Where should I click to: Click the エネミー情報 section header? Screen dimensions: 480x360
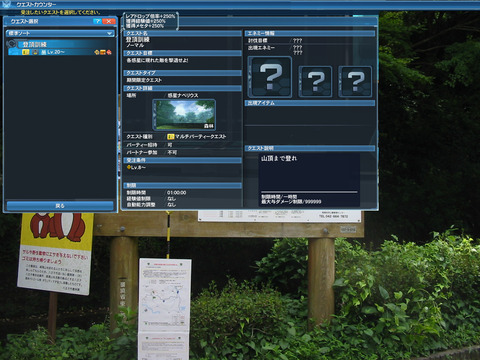point(310,33)
